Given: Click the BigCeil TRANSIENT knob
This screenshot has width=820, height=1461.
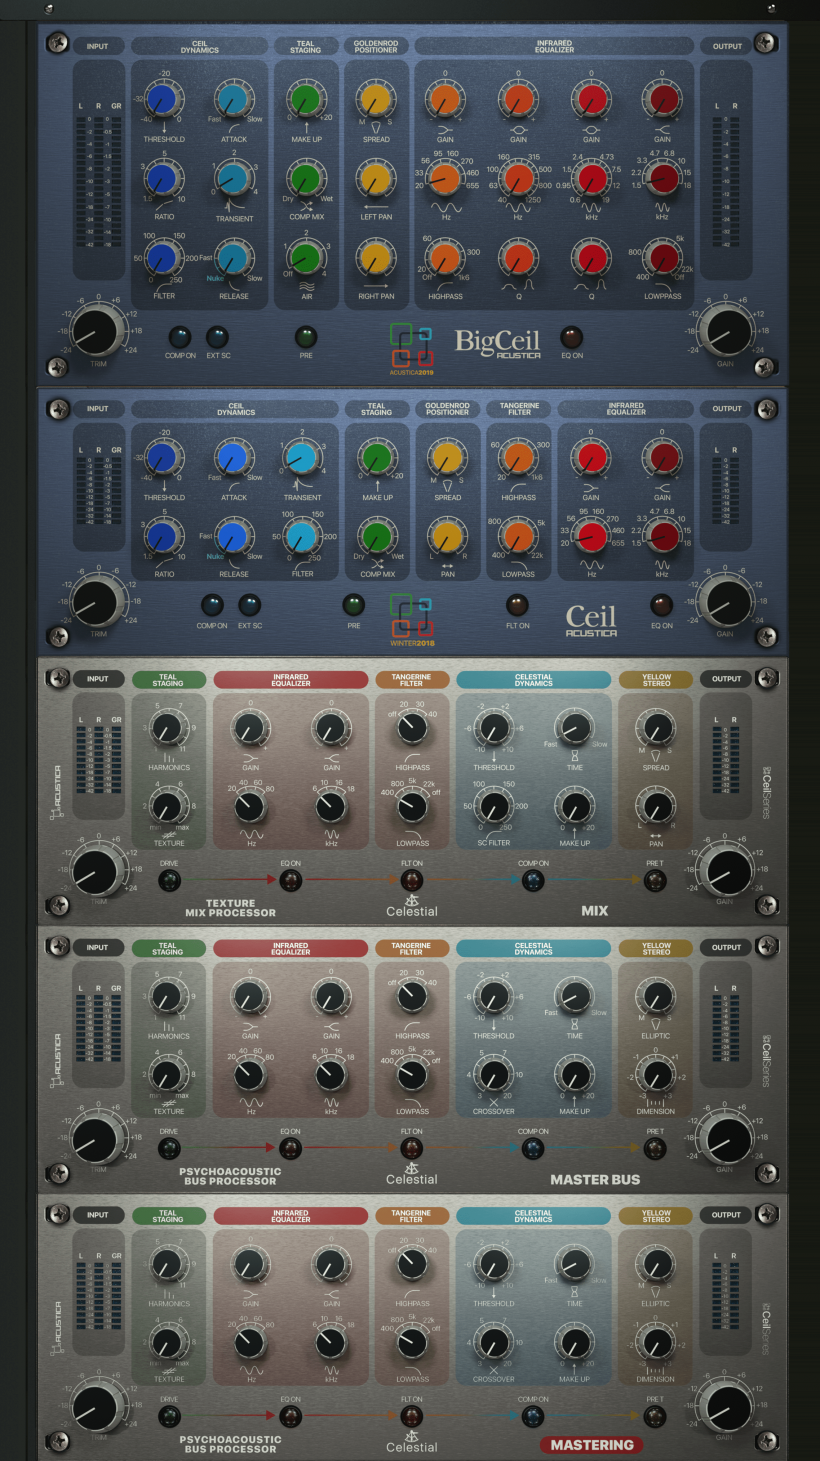Looking at the screenshot, I should [232, 179].
